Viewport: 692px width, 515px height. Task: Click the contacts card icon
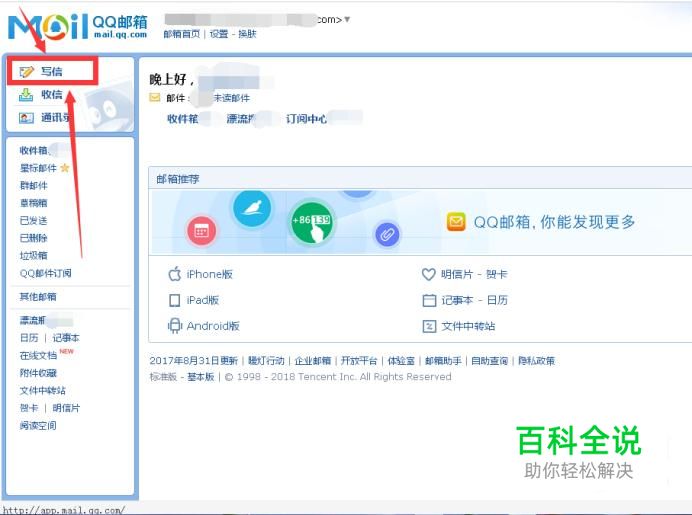26,118
